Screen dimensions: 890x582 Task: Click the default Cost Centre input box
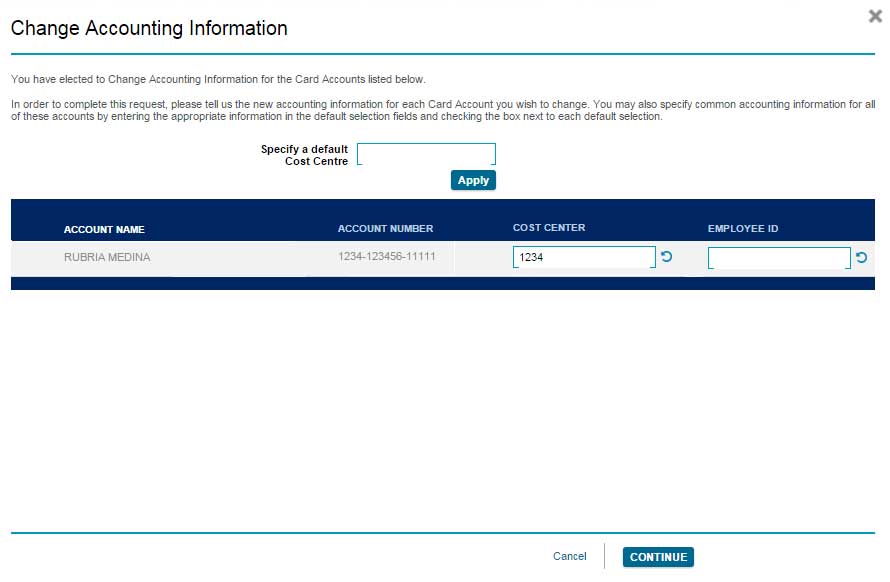(x=426, y=154)
